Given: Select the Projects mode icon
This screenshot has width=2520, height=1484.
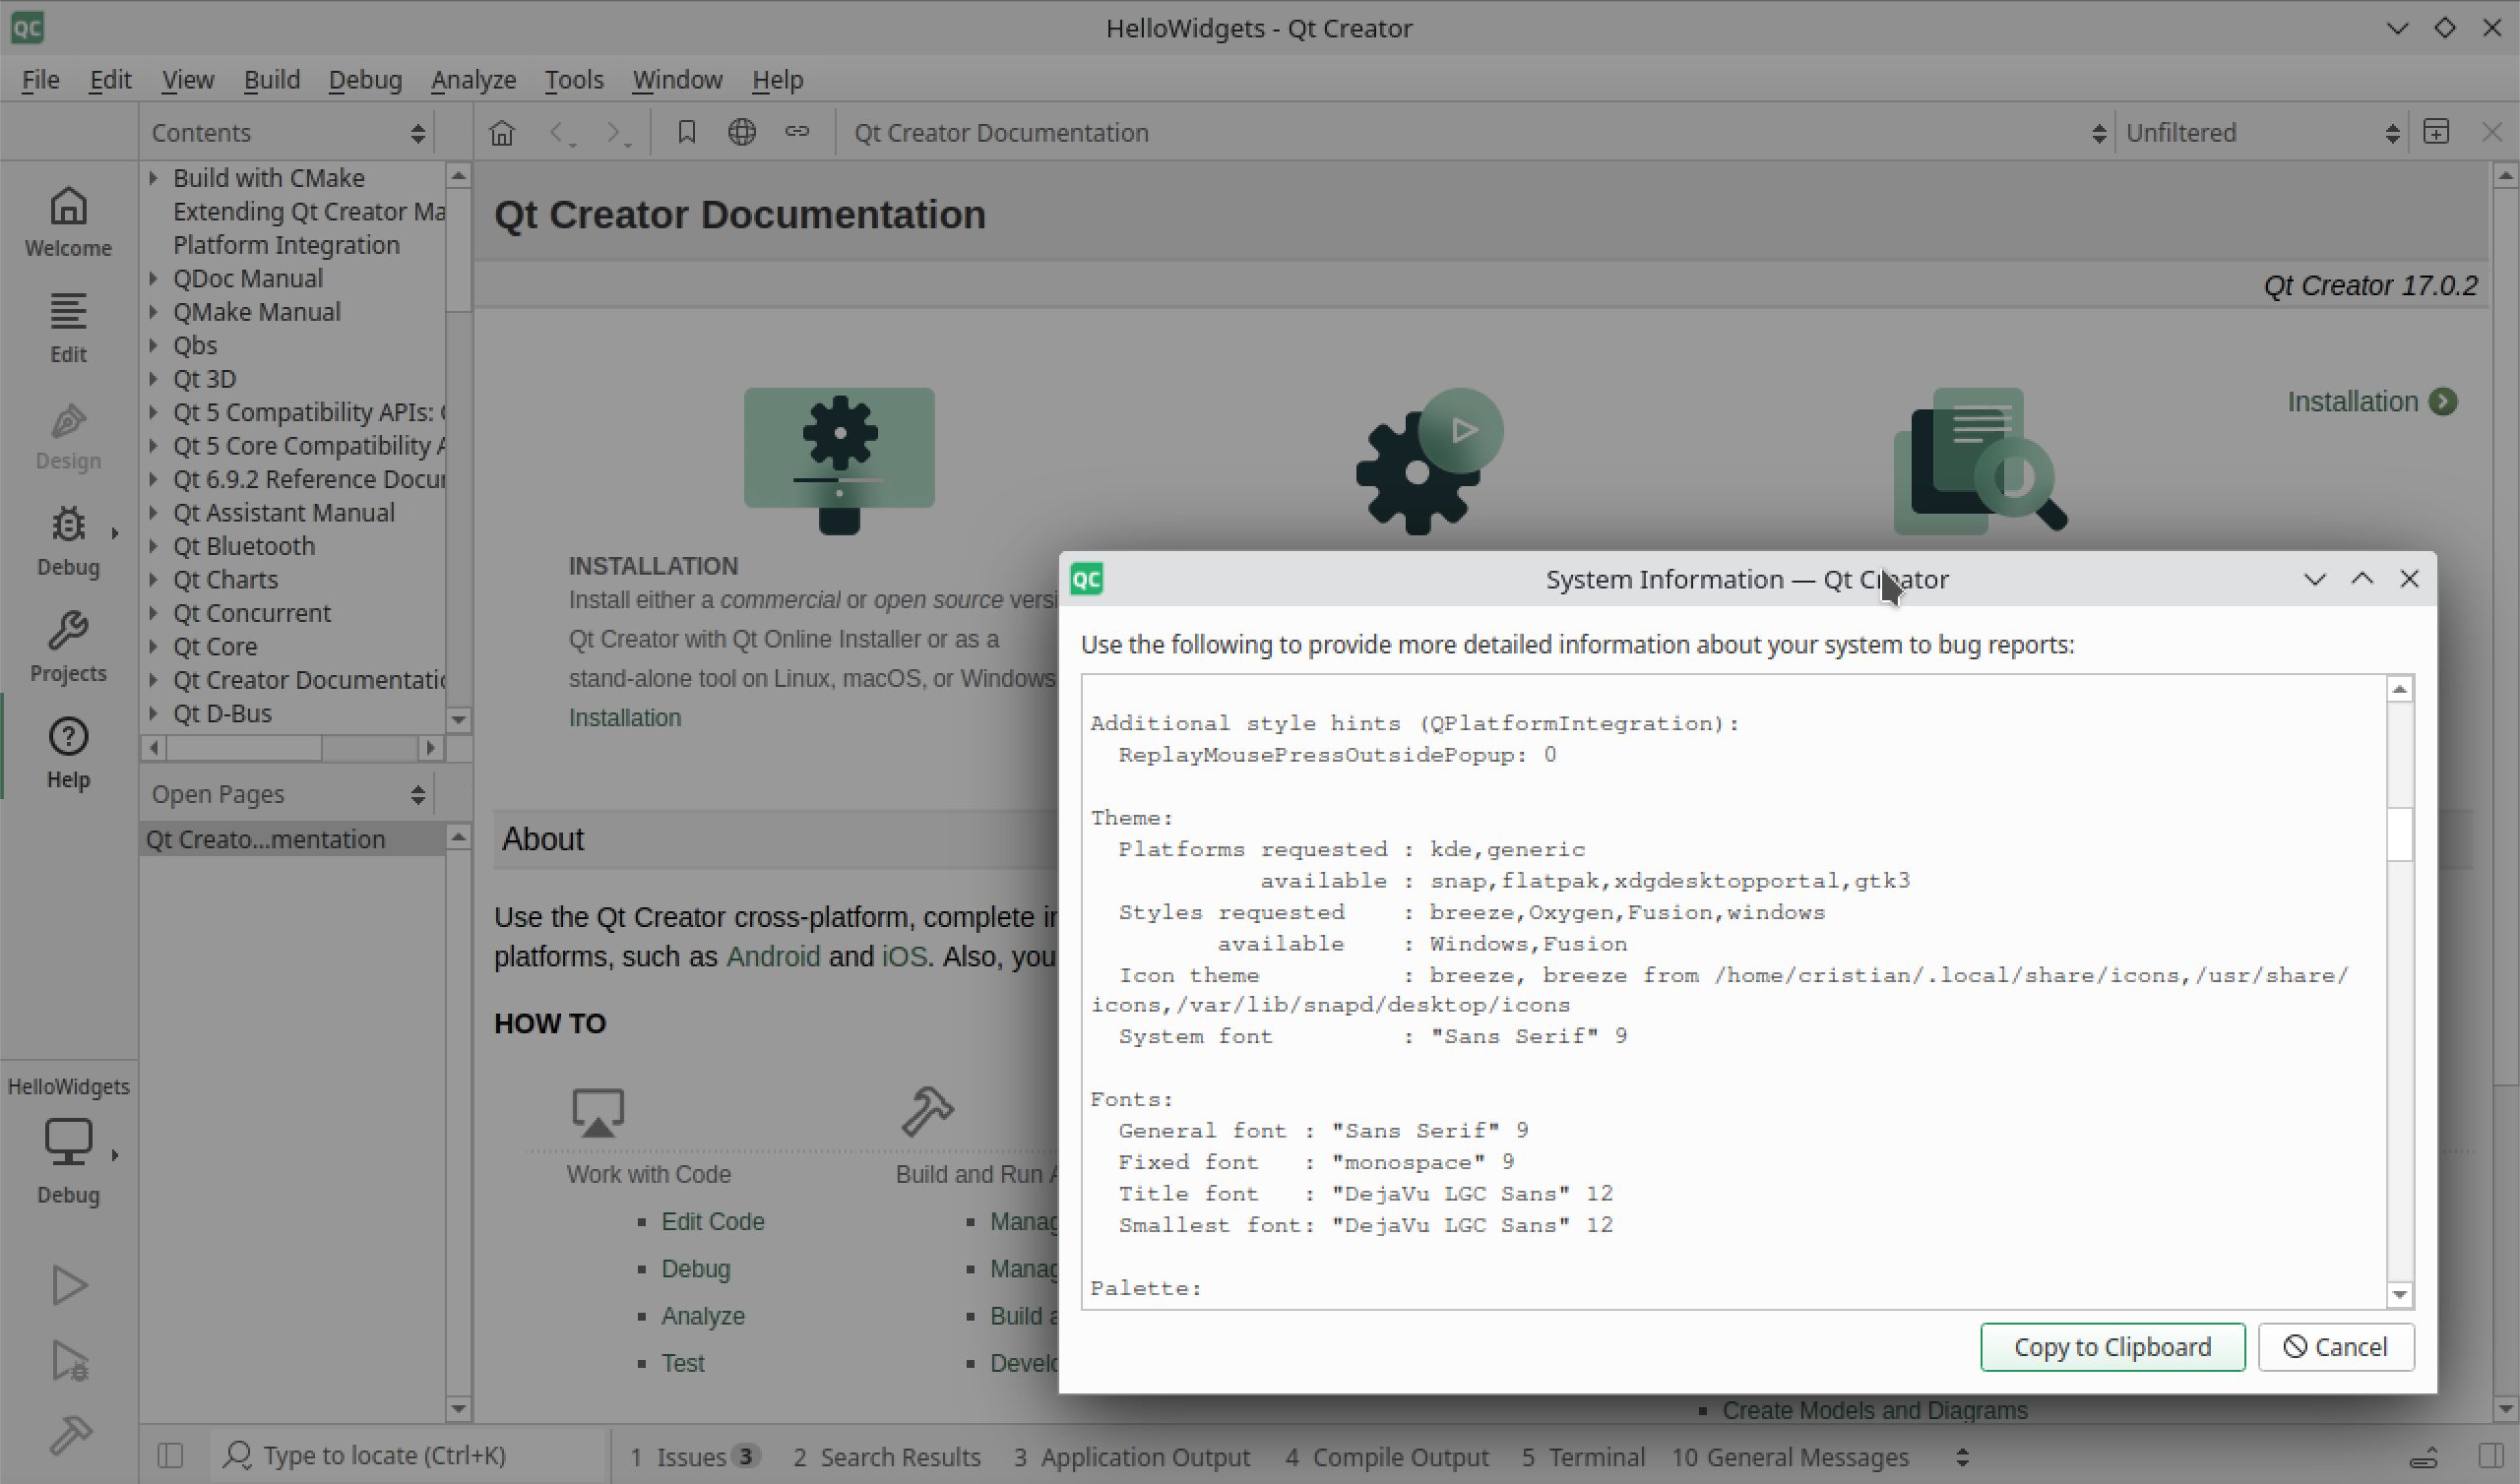Looking at the screenshot, I should [67, 646].
